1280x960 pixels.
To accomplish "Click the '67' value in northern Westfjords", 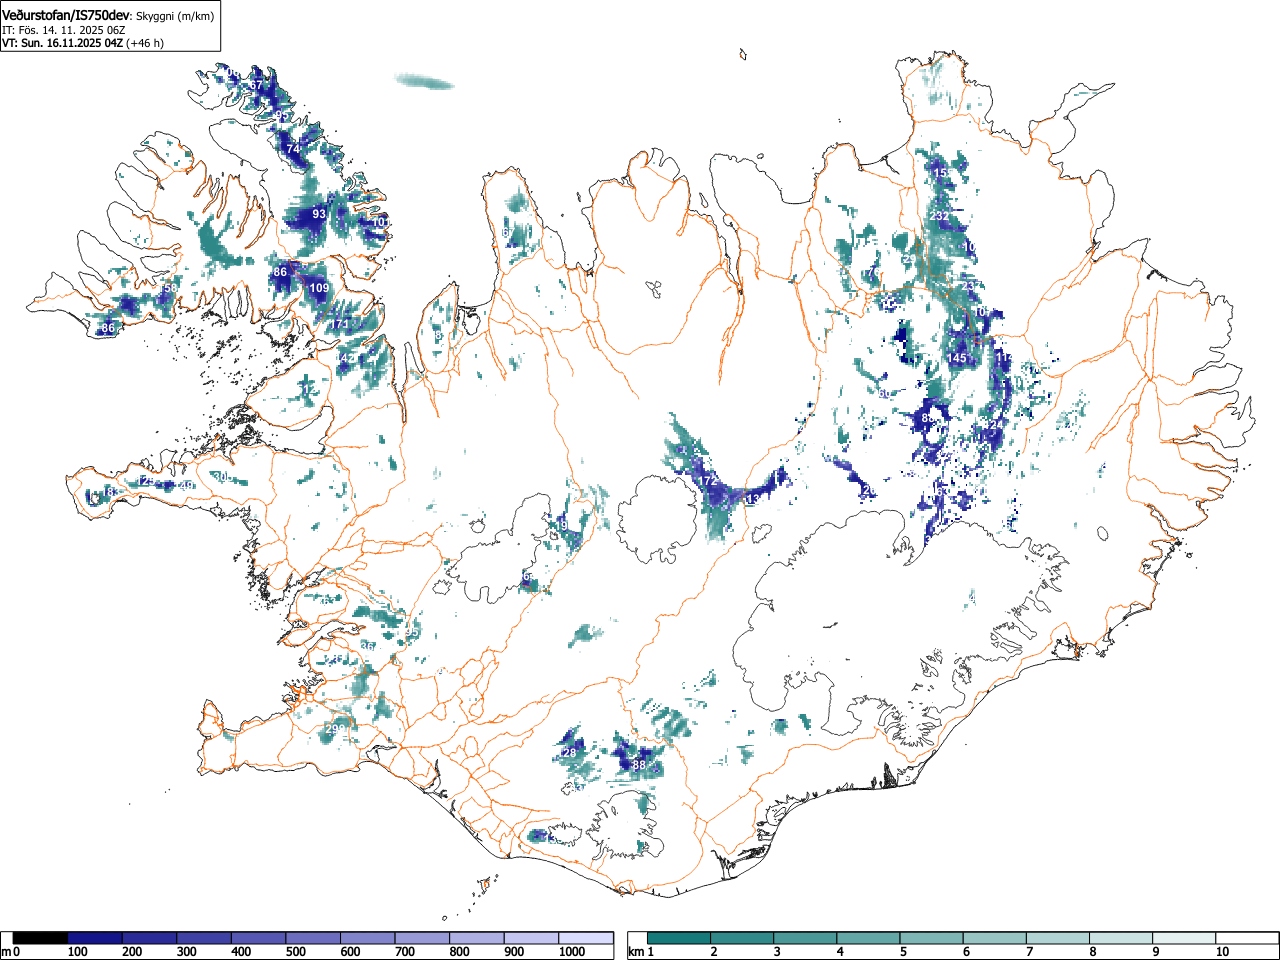I will (x=256, y=85).
